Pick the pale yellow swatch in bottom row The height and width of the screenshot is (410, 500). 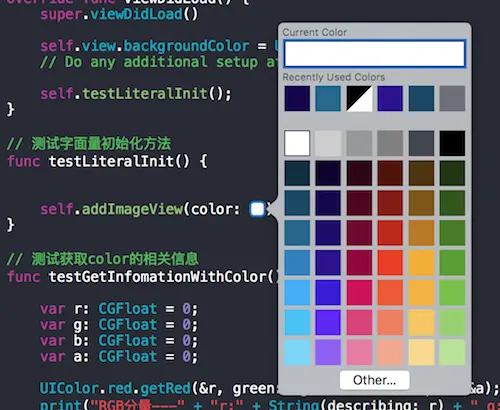[x=421, y=352]
